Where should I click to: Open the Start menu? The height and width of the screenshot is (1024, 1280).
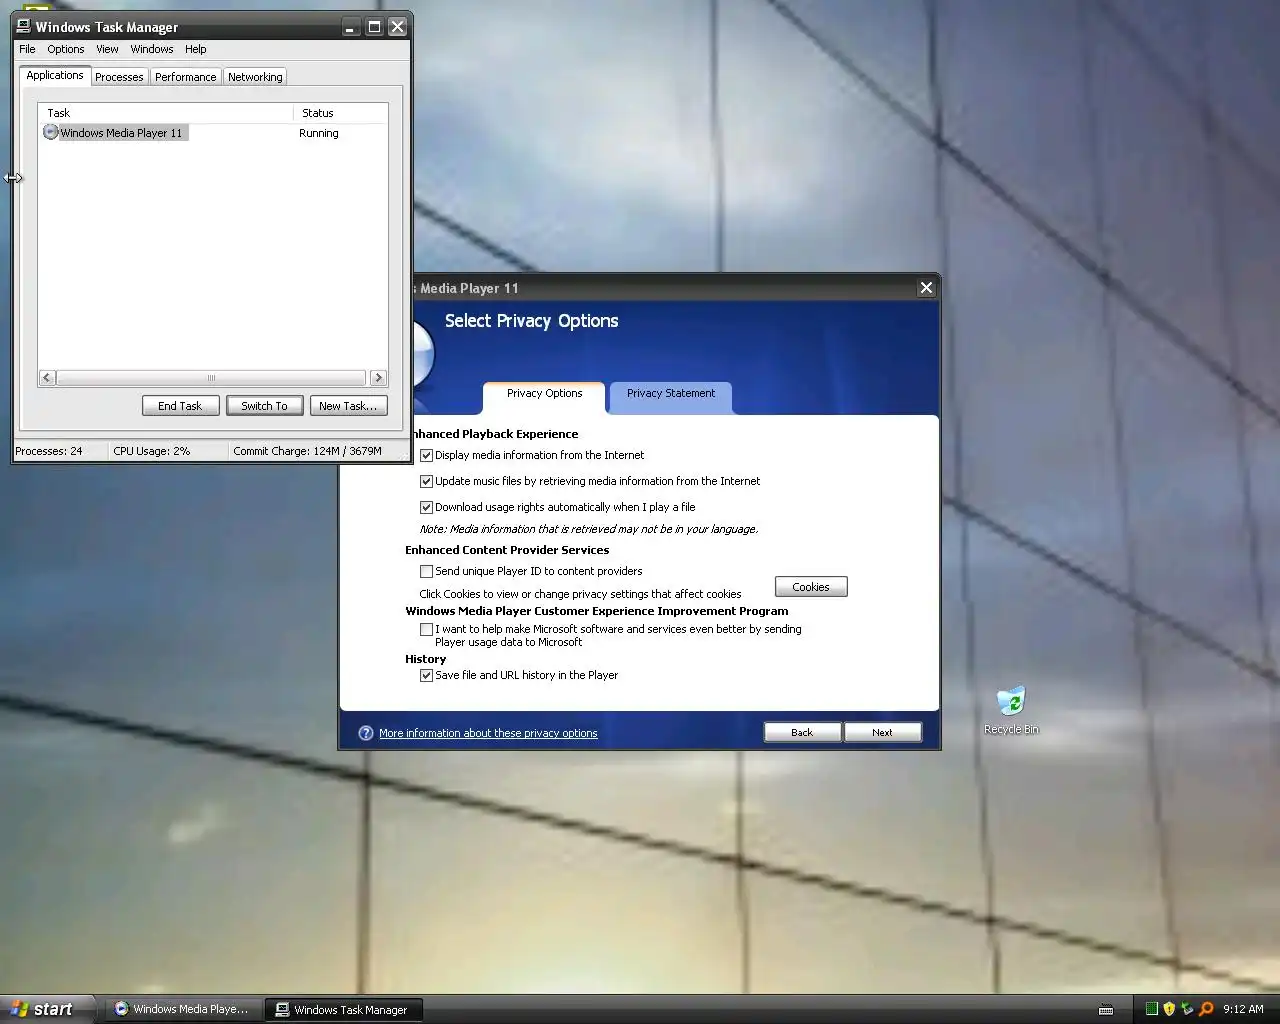click(x=48, y=1009)
